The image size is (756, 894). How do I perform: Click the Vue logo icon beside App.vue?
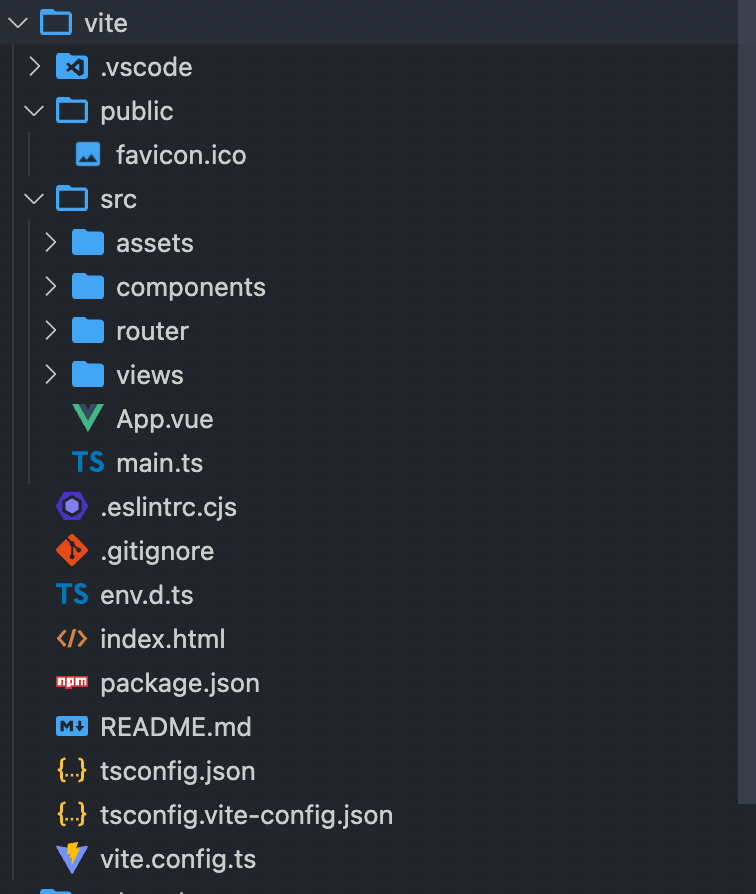point(88,418)
